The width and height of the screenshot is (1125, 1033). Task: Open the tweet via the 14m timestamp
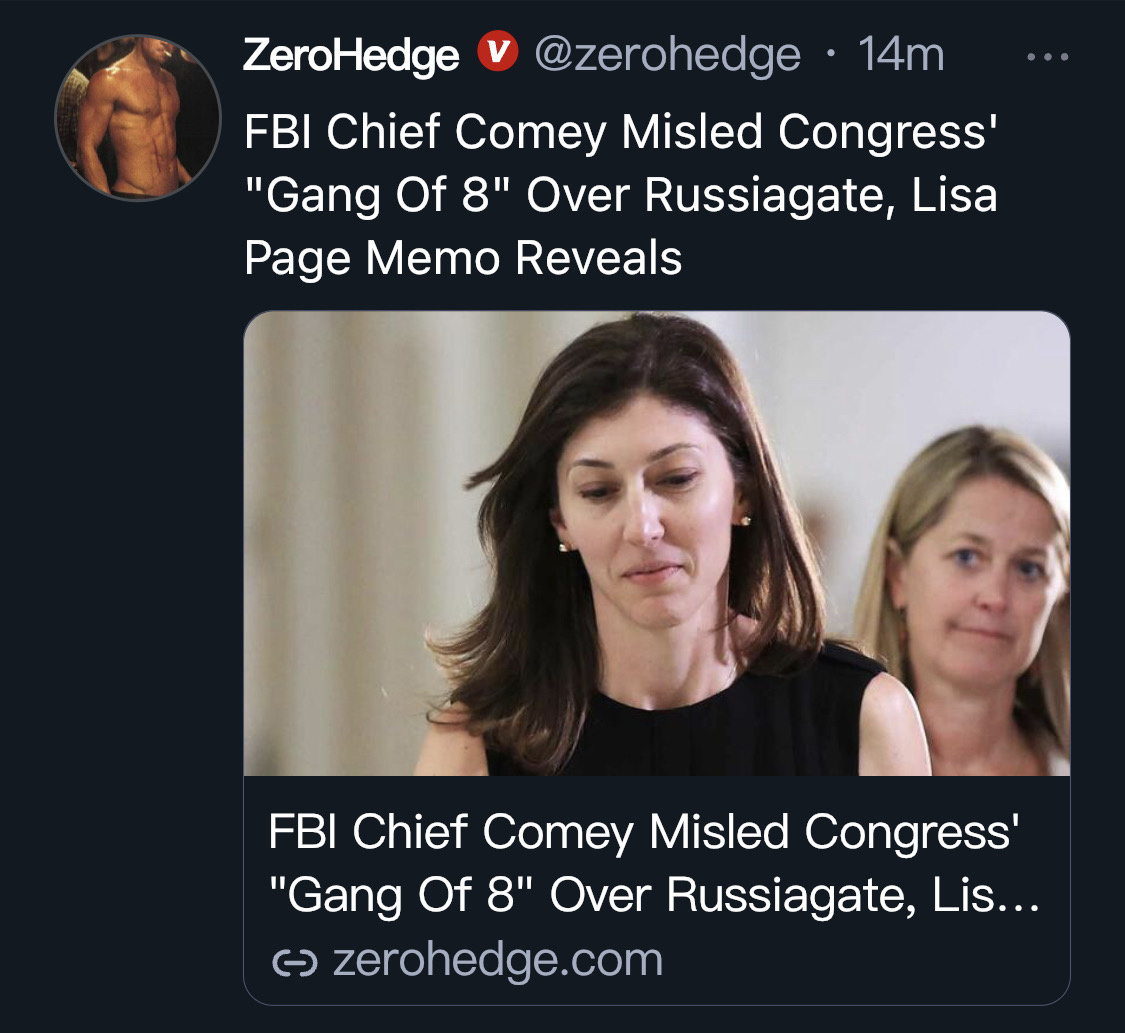tap(901, 55)
